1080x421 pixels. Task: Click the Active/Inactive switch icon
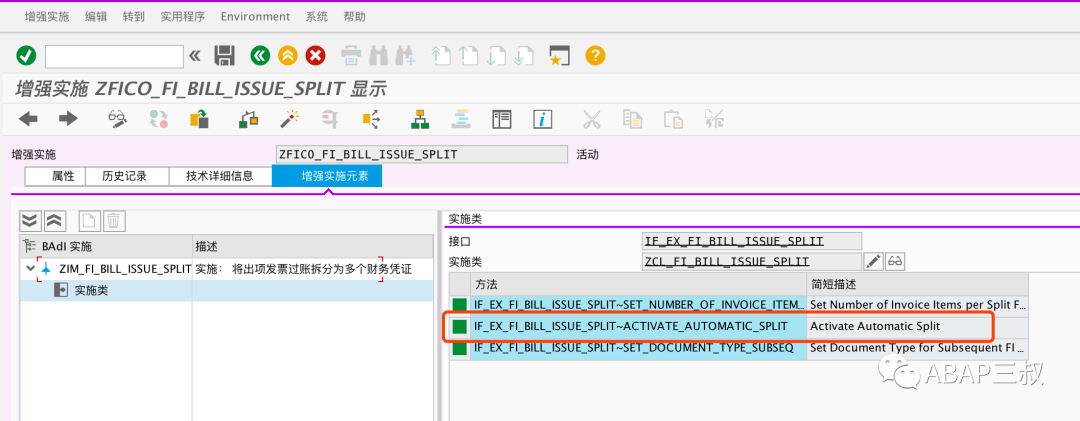click(158, 119)
